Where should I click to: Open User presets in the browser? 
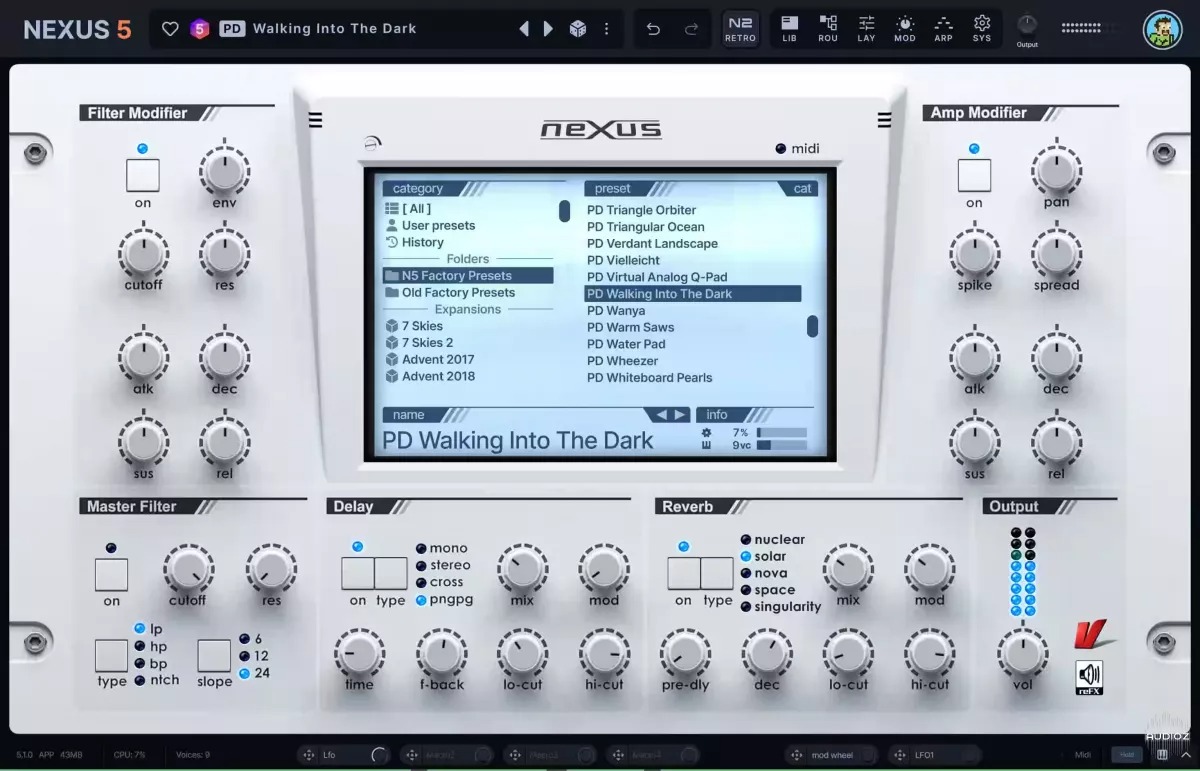click(437, 225)
